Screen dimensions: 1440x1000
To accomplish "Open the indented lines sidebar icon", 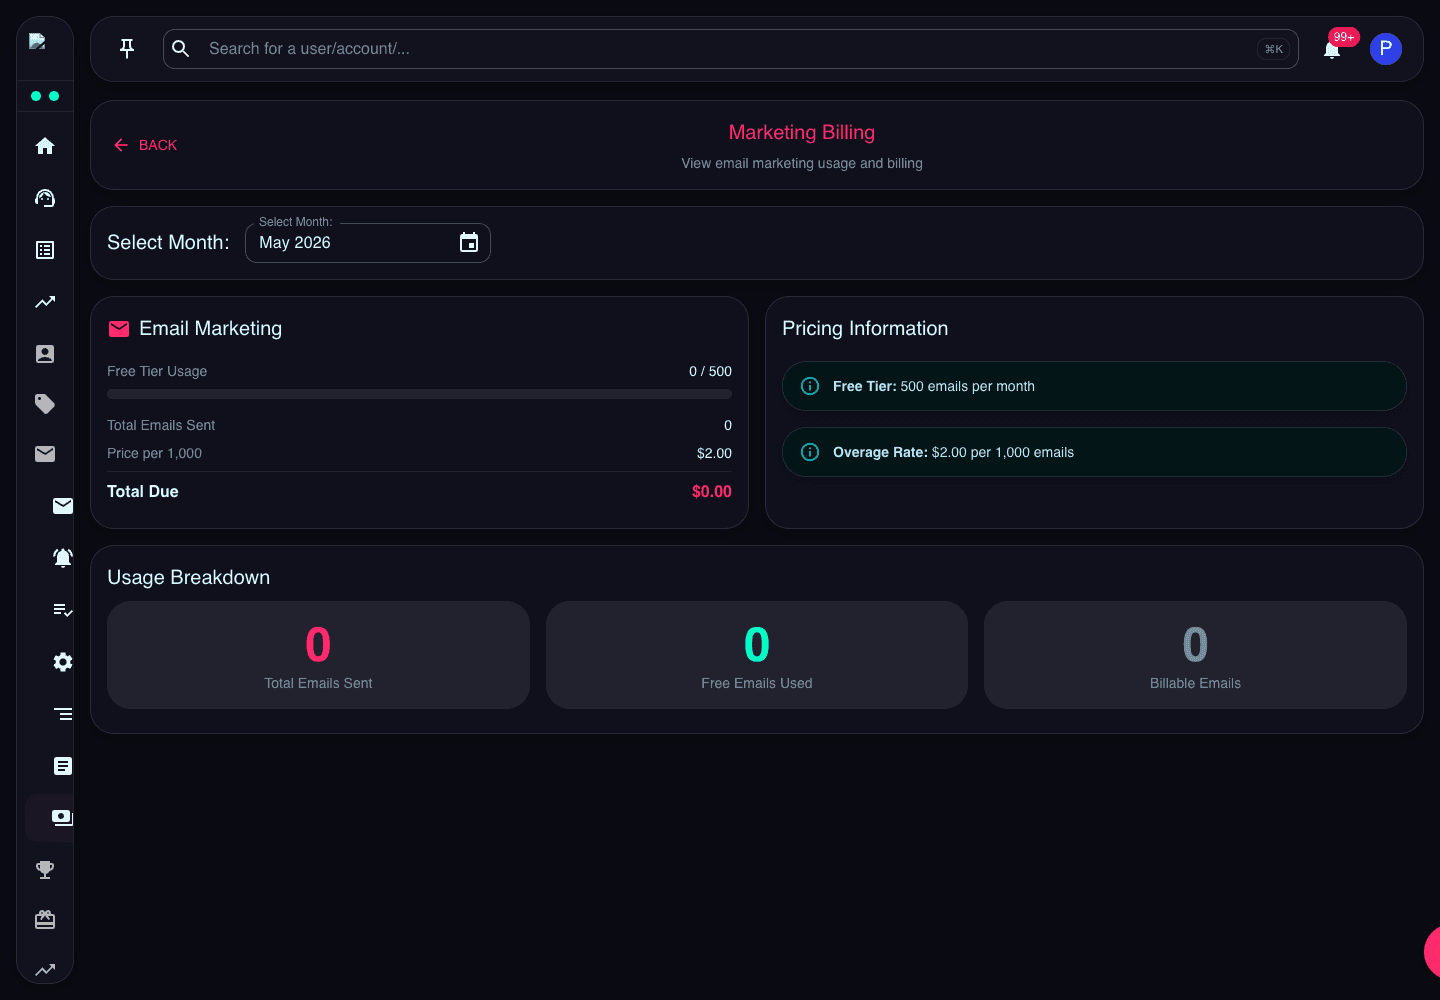I will [x=63, y=714].
